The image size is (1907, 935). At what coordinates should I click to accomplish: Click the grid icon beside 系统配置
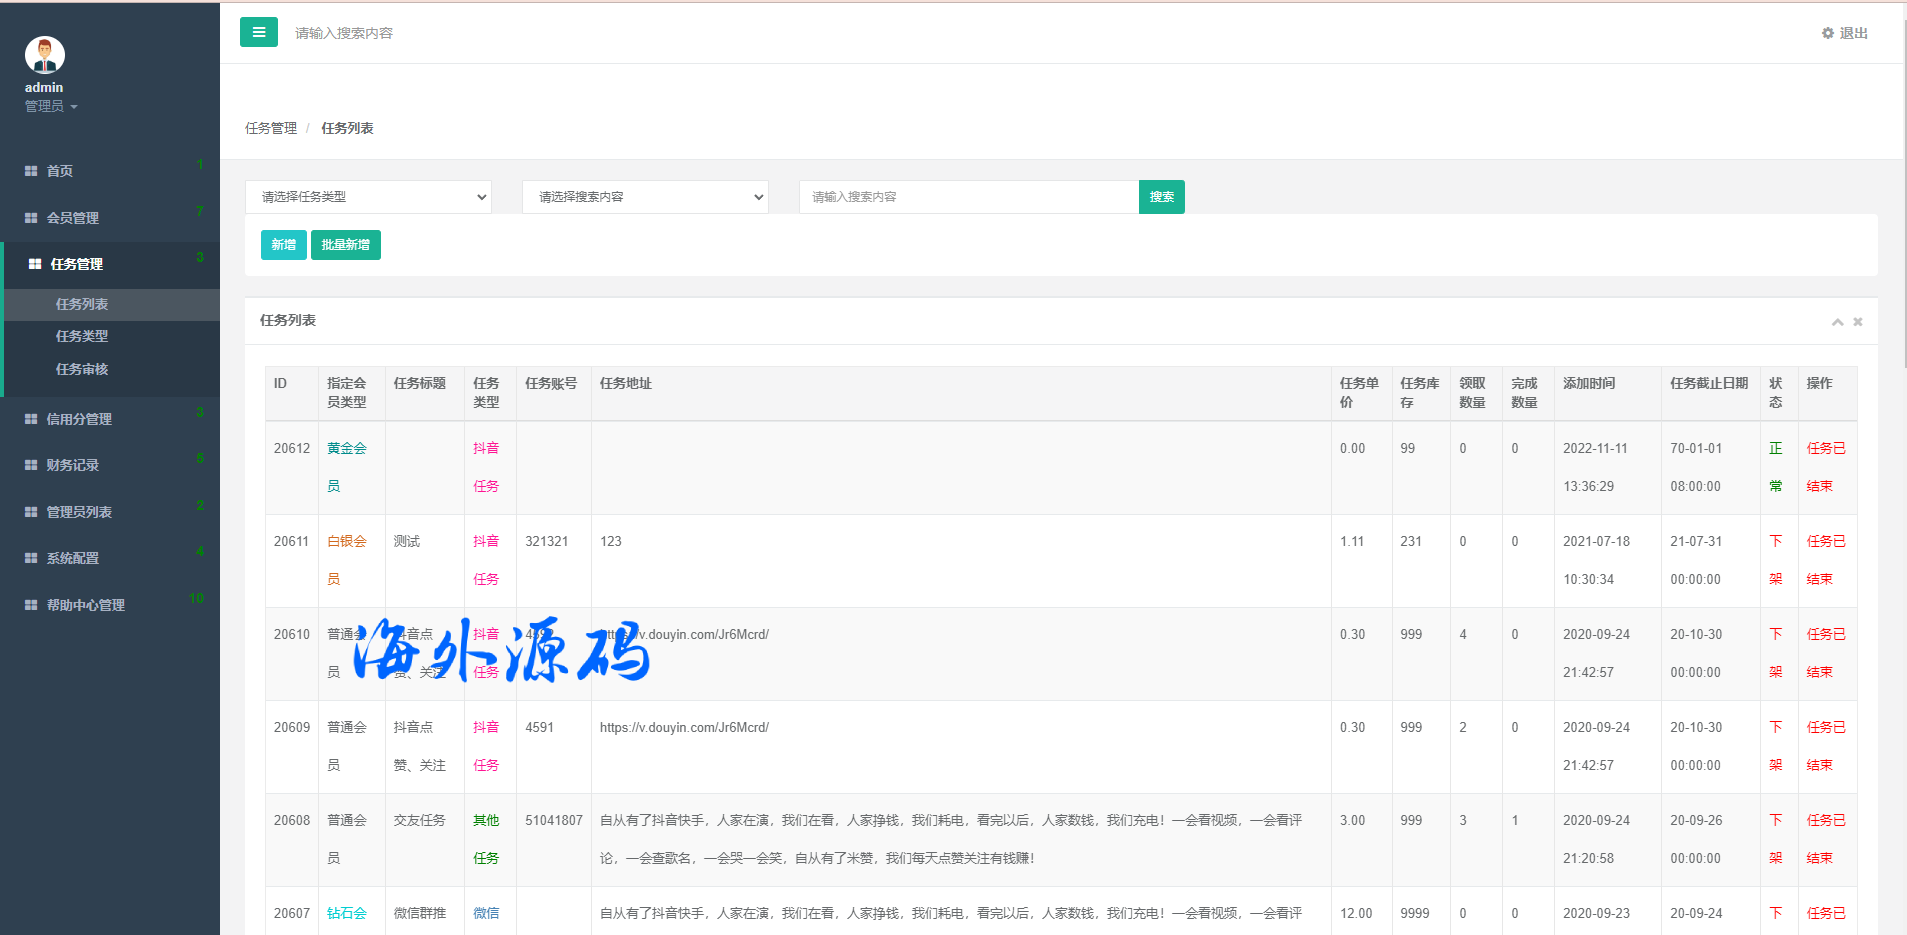[31, 558]
